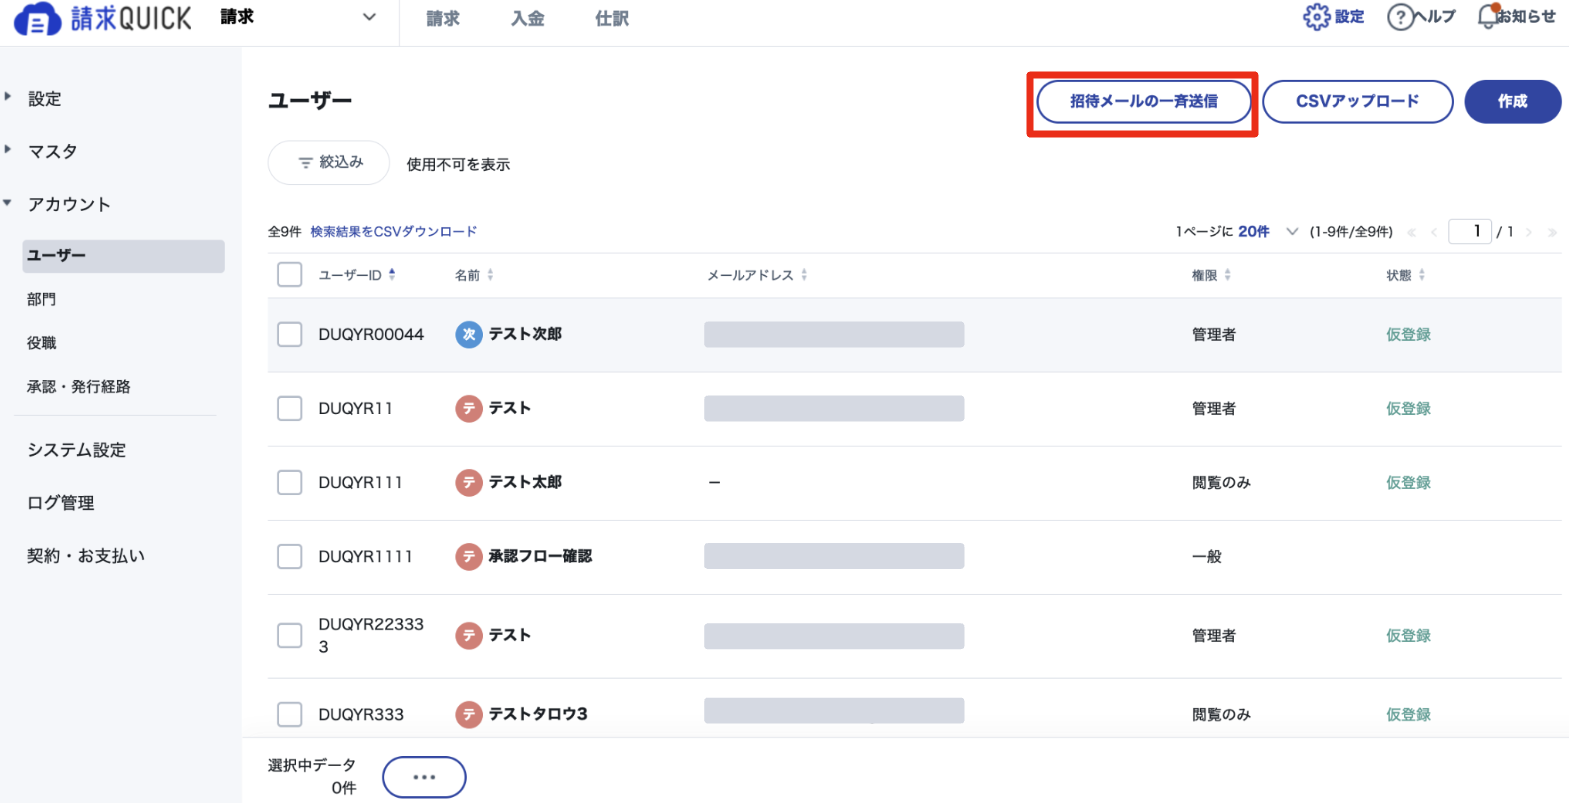Image resolution: width=1569 pixels, height=803 pixels.
Task: Sort by メールアドレス column arrows
Action: tap(804, 275)
